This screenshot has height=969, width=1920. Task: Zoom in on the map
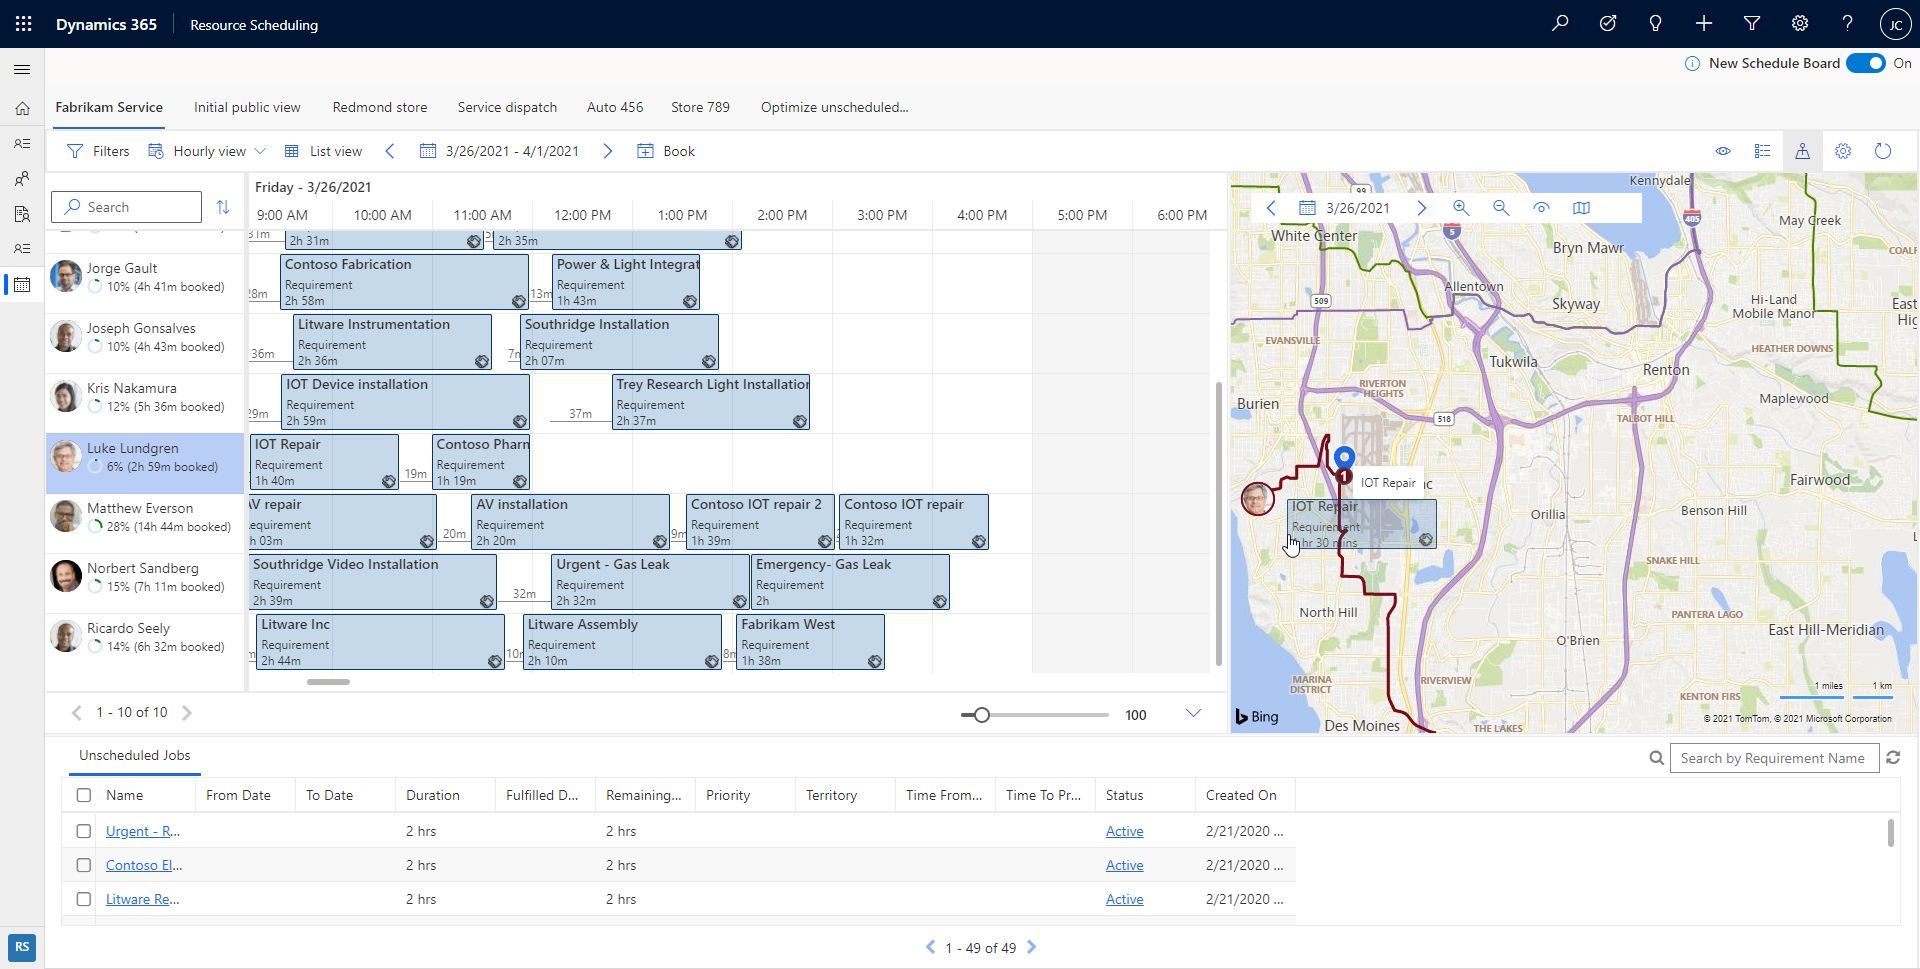(x=1462, y=208)
